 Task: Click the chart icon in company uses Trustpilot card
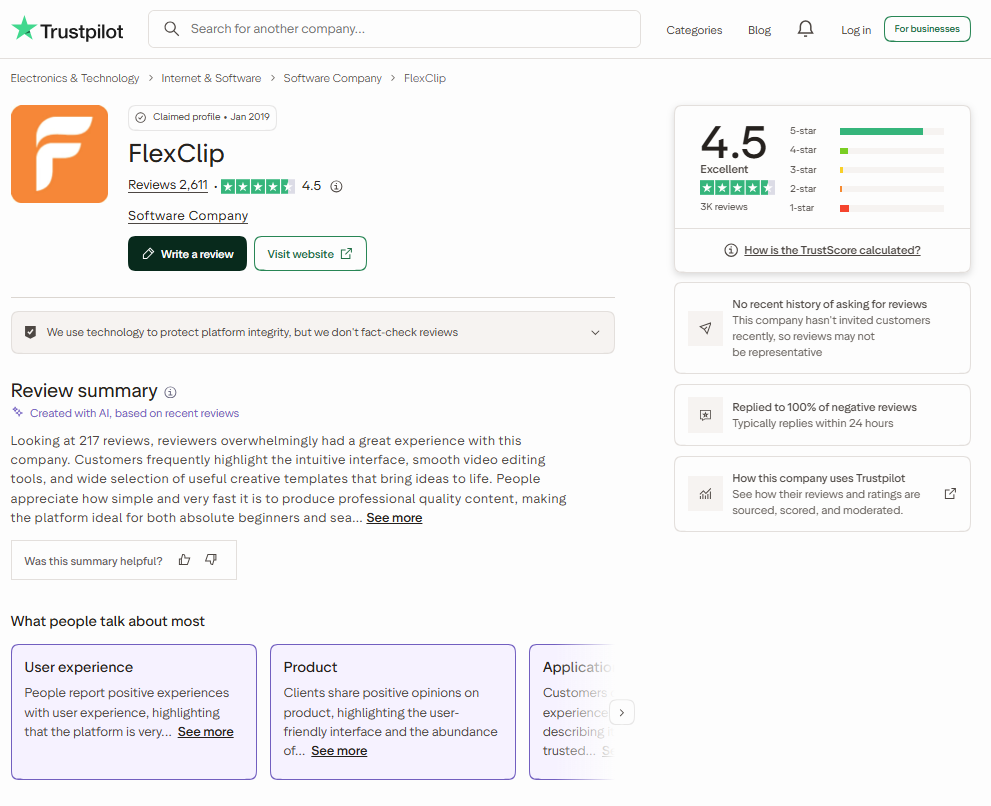tap(705, 494)
